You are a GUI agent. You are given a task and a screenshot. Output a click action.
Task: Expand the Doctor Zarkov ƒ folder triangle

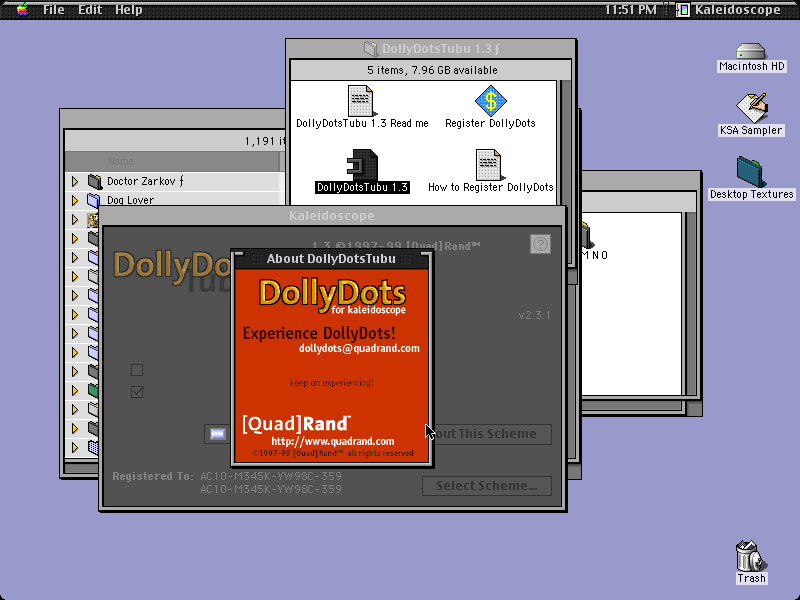click(75, 181)
